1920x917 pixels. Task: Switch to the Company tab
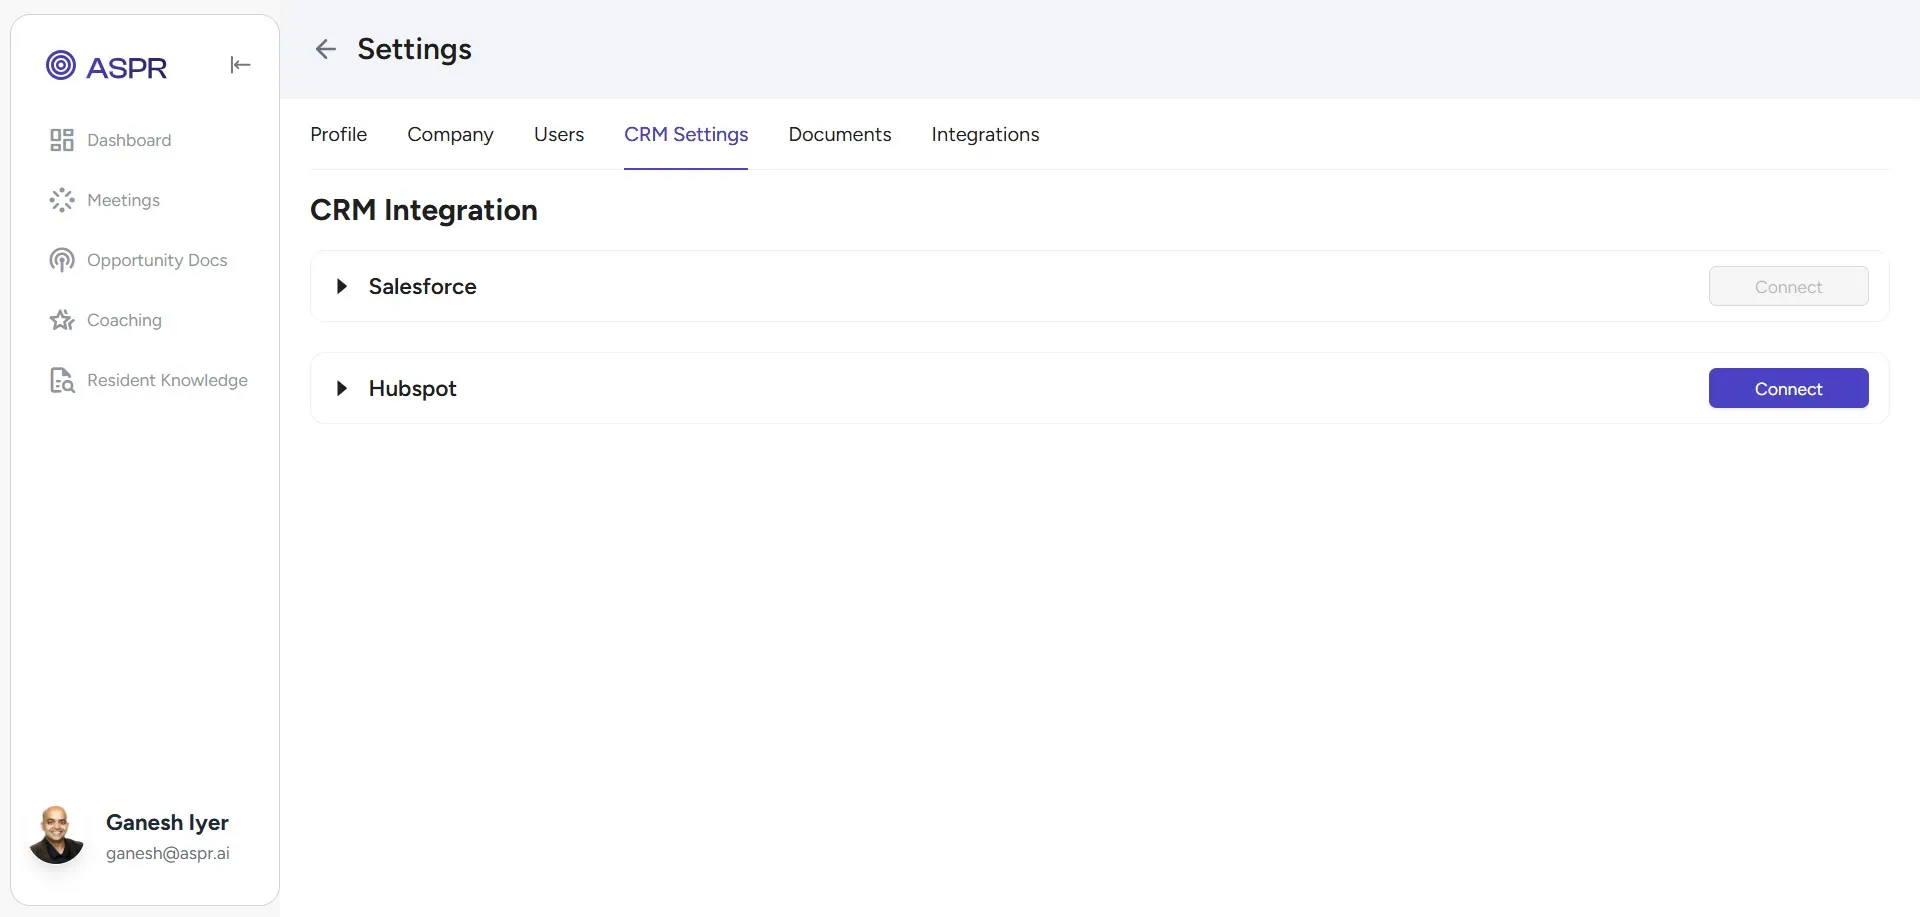click(450, 135)
